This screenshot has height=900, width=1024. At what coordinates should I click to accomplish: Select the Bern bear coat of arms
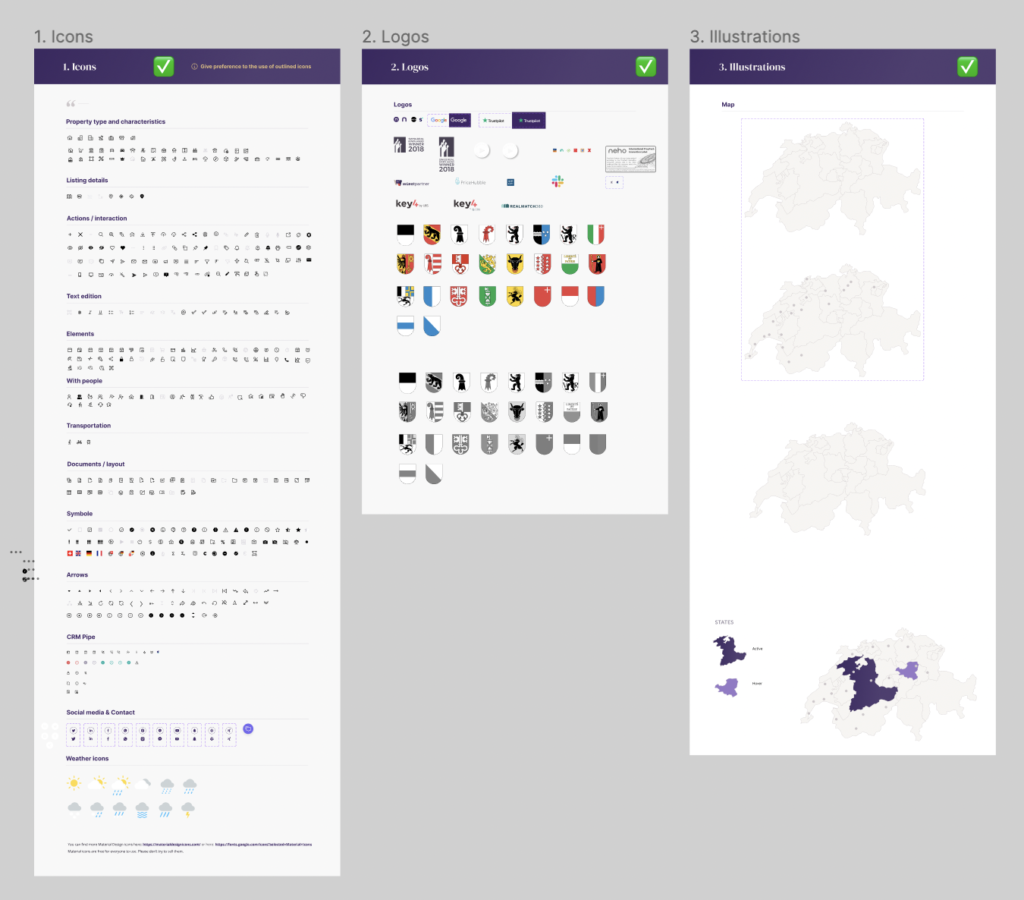(x=432, y=235)
